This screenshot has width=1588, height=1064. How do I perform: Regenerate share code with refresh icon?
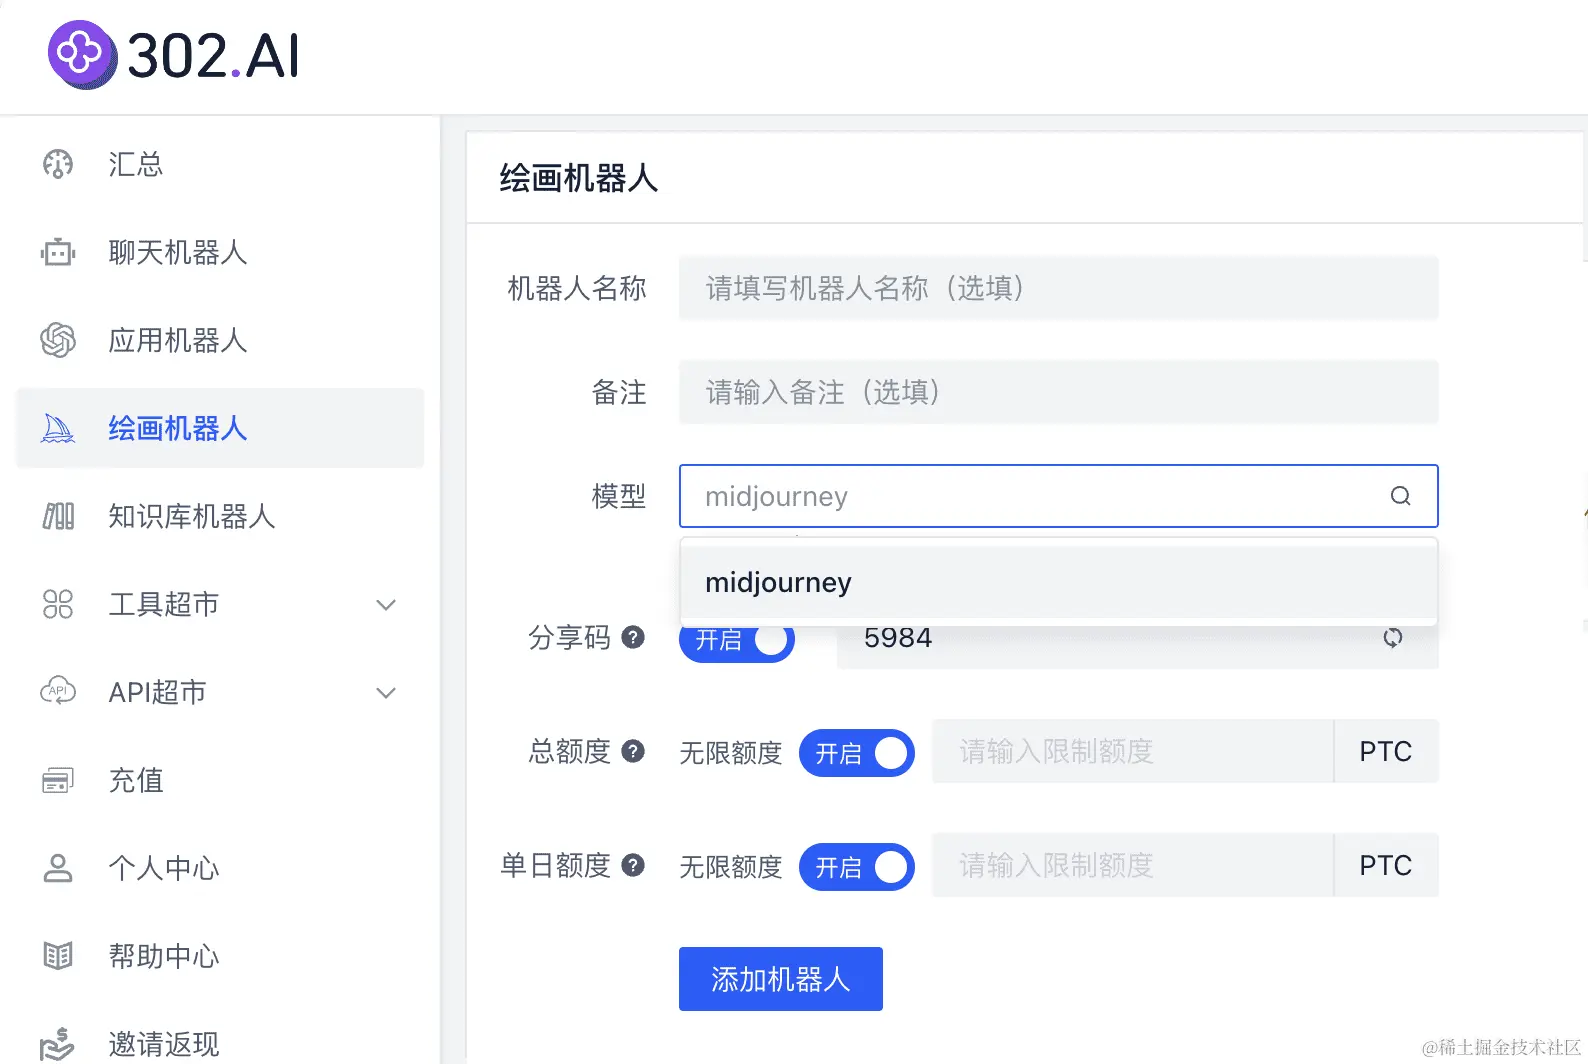tap(1393, 638)
